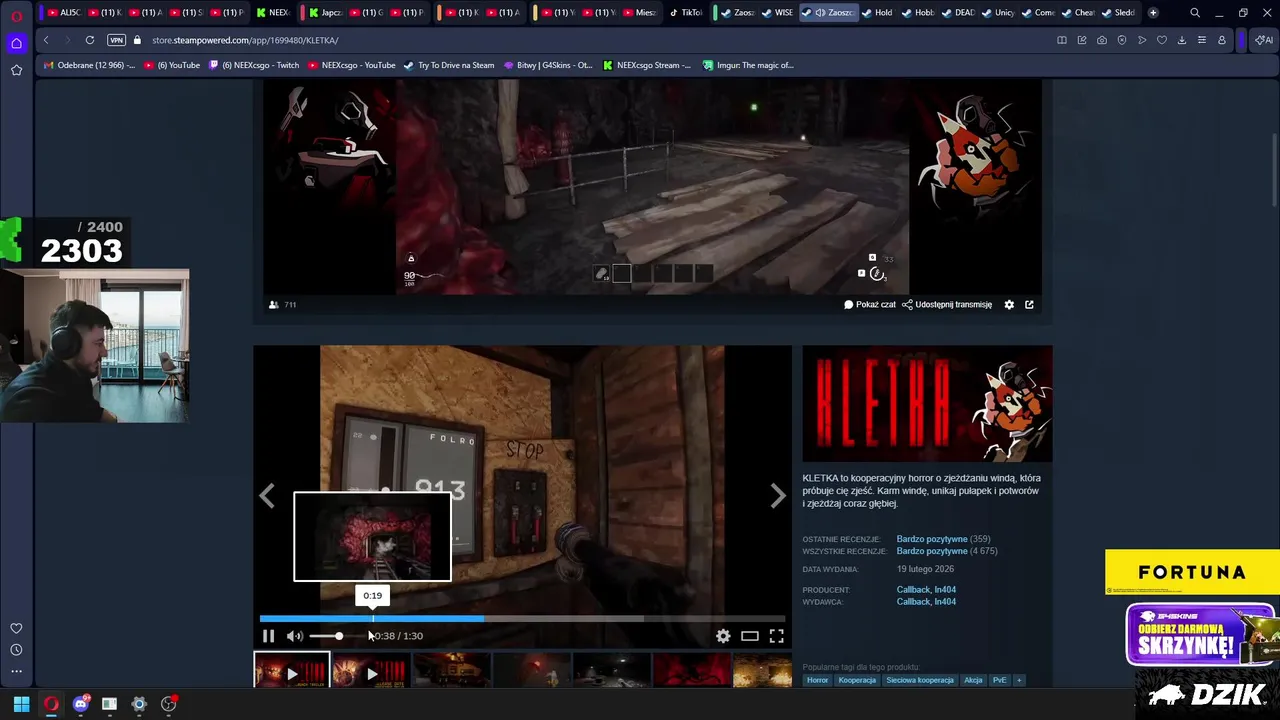Open broadcast settings gear icon
The width and height of the screenshot is (1280, 720).
click(1009, 305)
